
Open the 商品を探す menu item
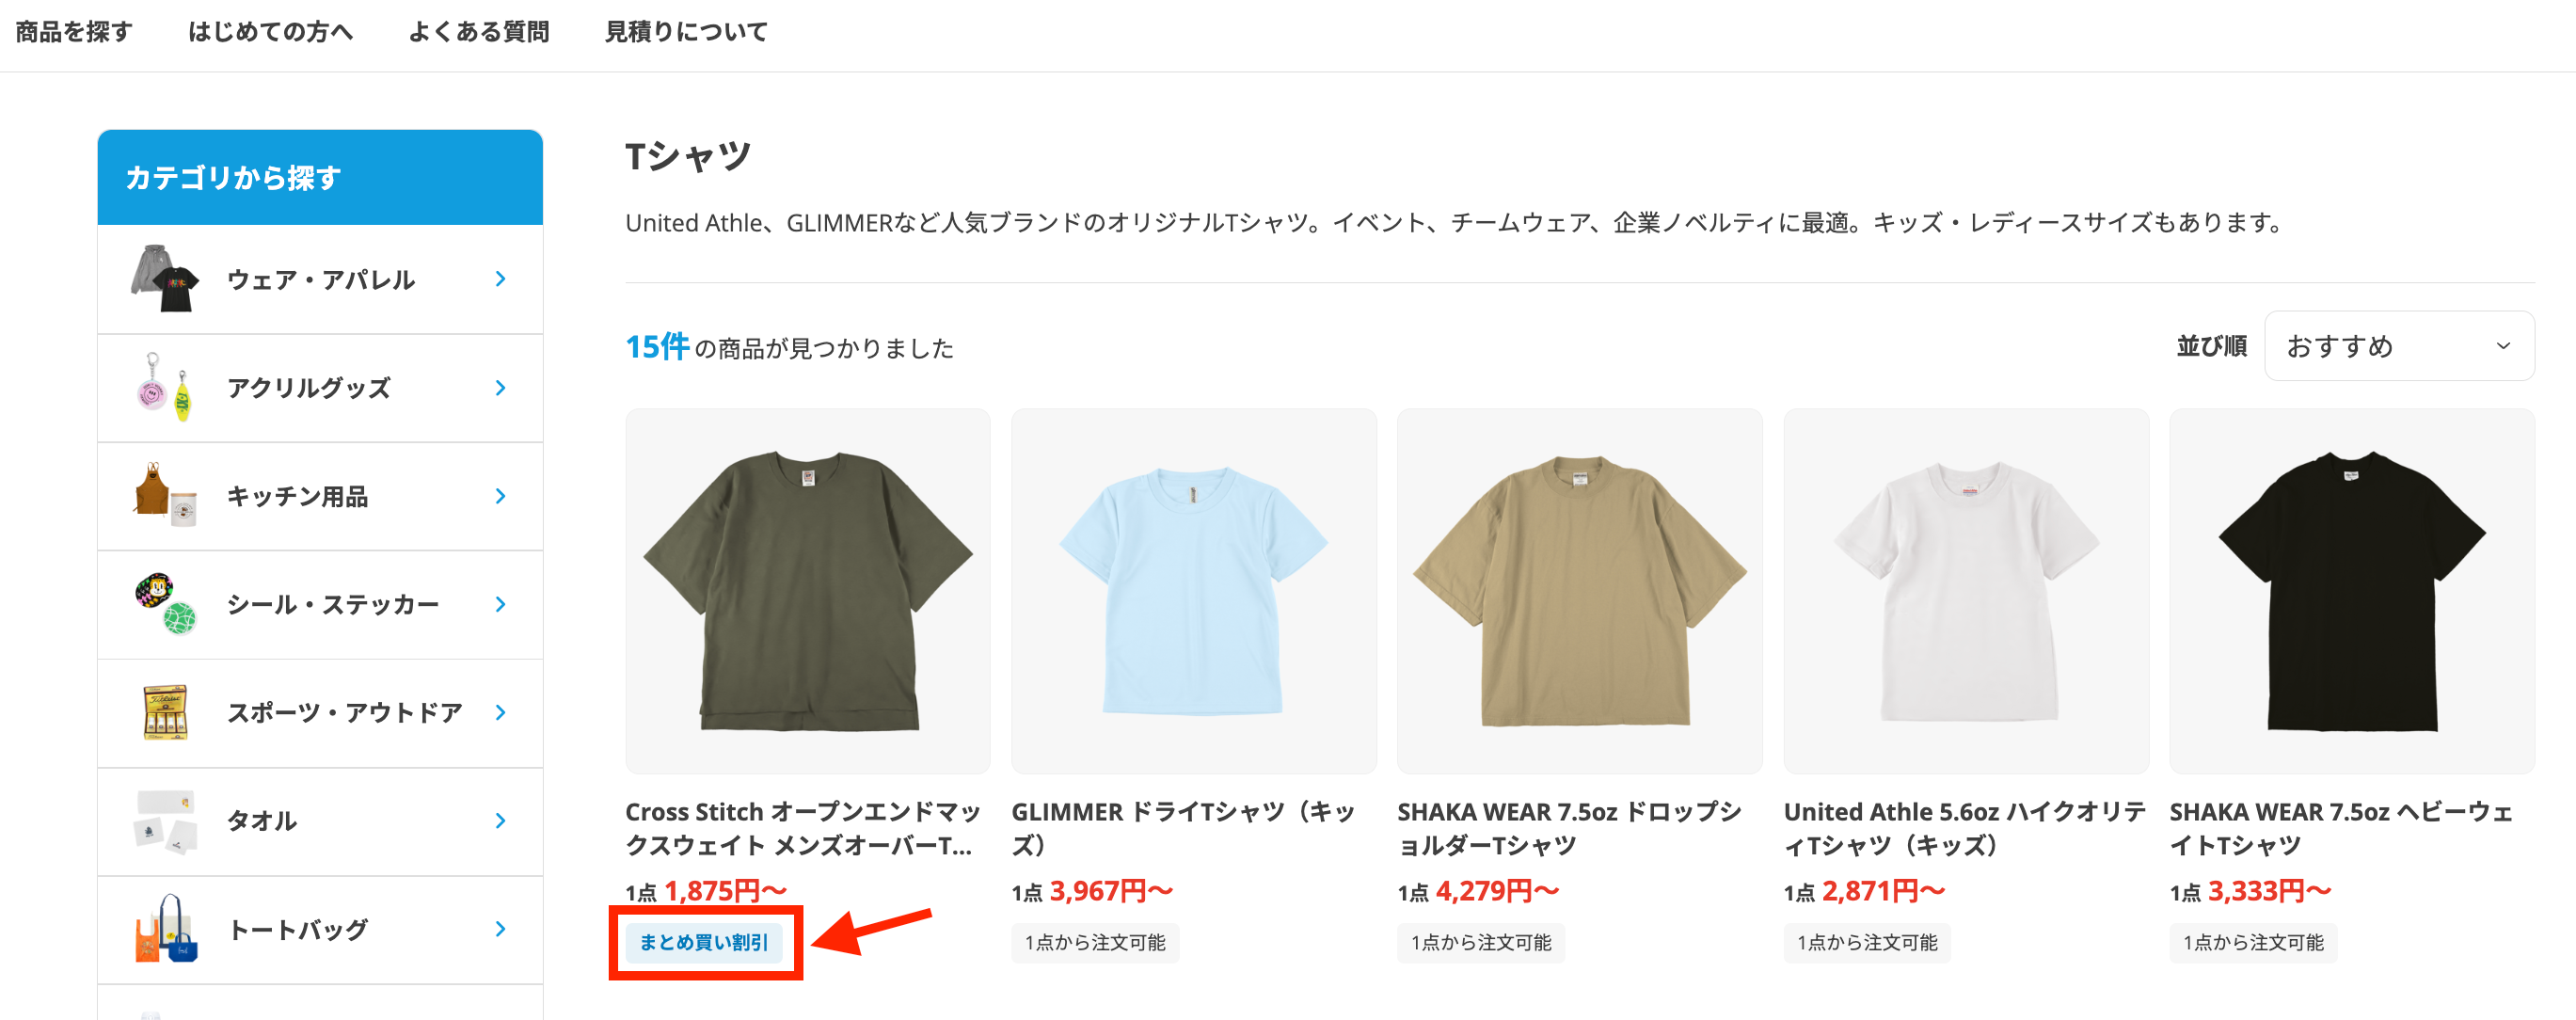74,32
